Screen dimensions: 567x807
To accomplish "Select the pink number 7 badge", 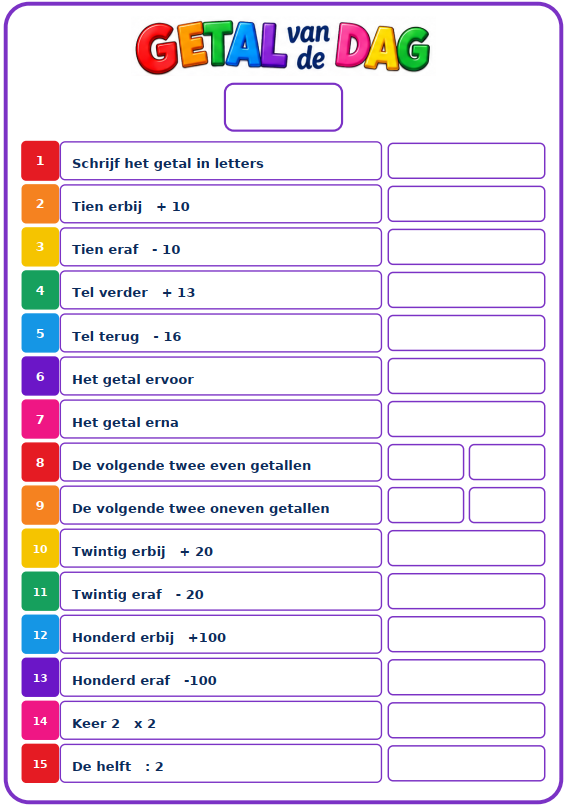I will [40, 419].
